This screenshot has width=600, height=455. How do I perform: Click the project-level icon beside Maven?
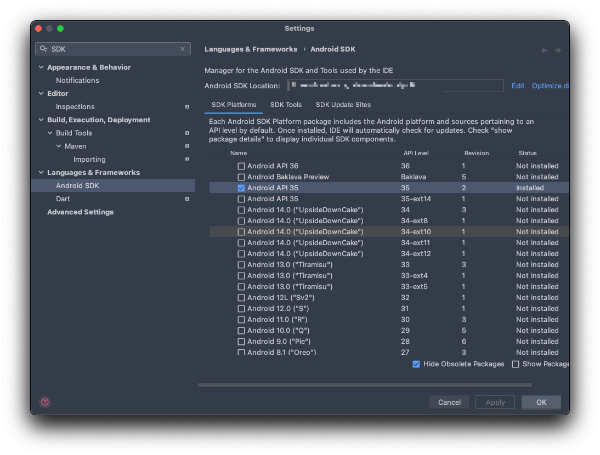coord(187,146)
